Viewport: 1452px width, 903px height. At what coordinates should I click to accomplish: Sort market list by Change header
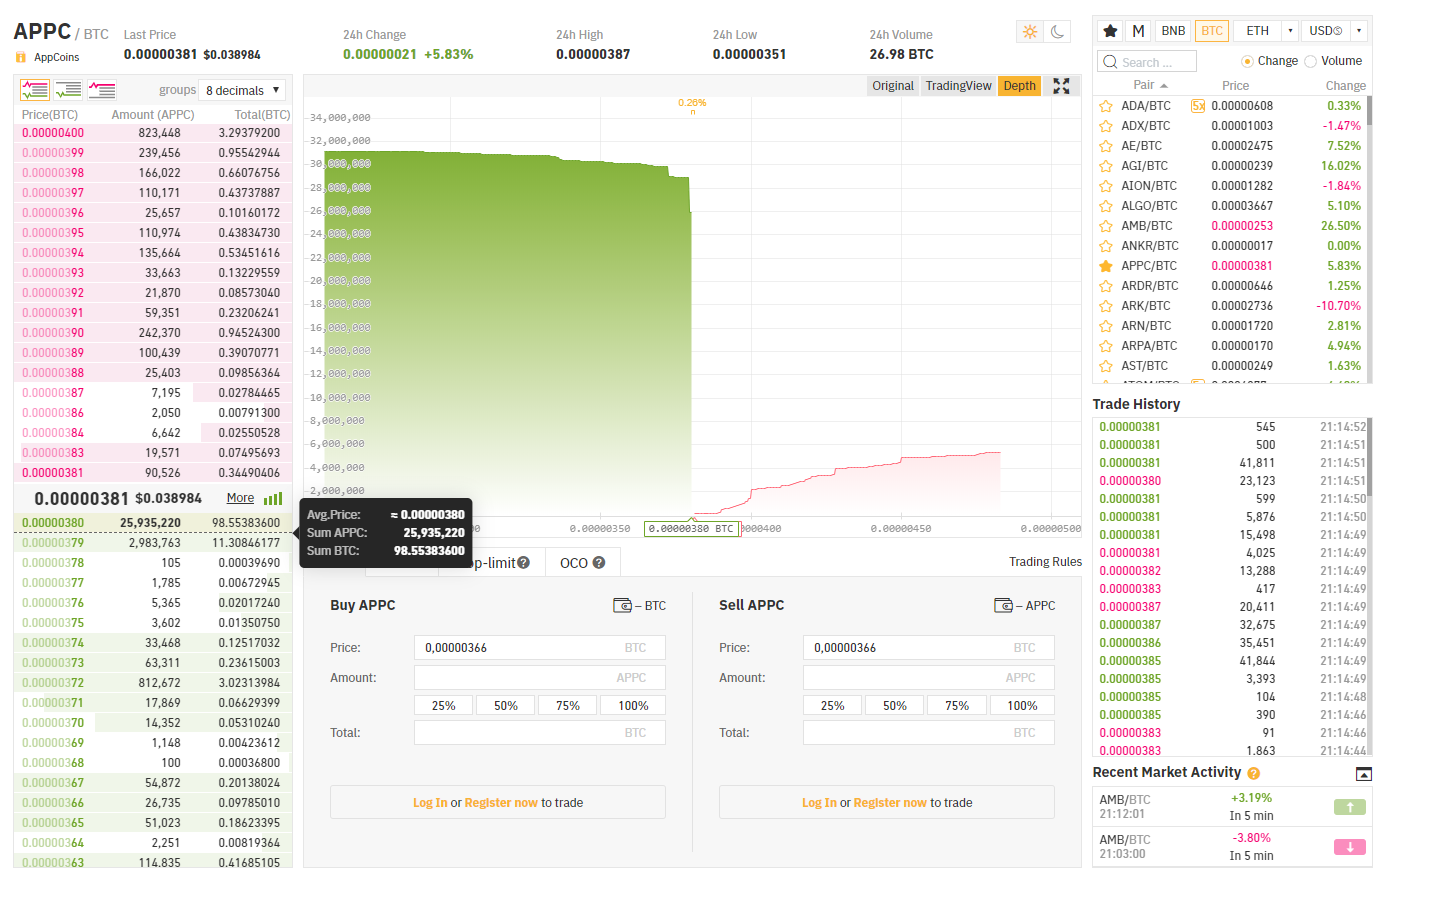1345,86
